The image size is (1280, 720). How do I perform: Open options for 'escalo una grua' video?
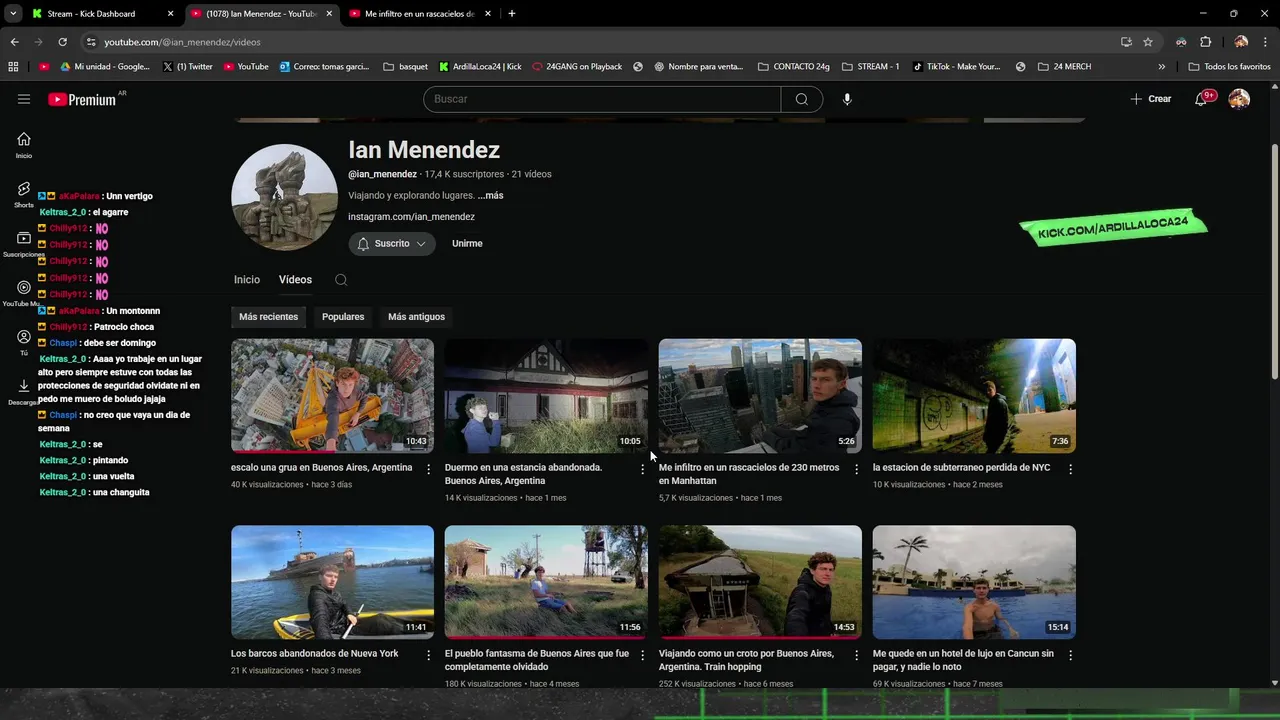(429, 469)
